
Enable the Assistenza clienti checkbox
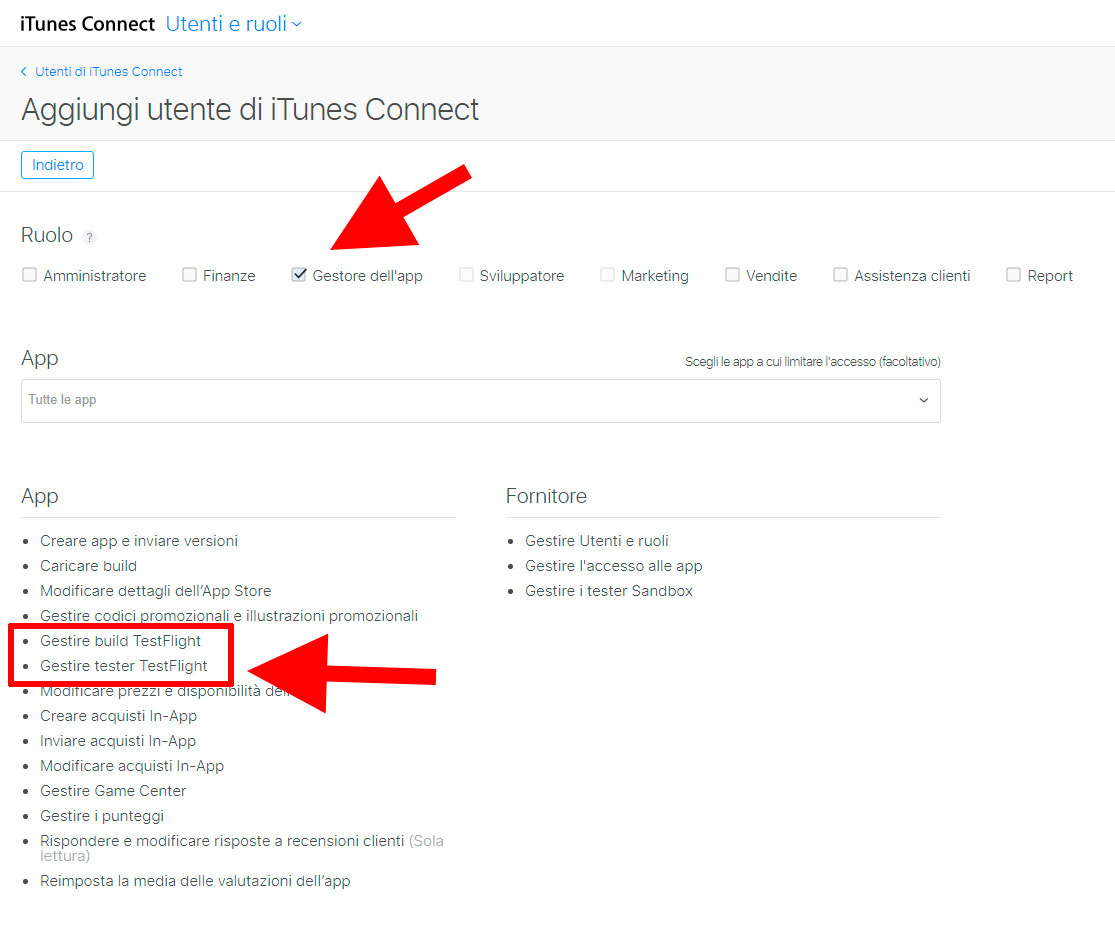pyautogui.click(x=840, y=274)
